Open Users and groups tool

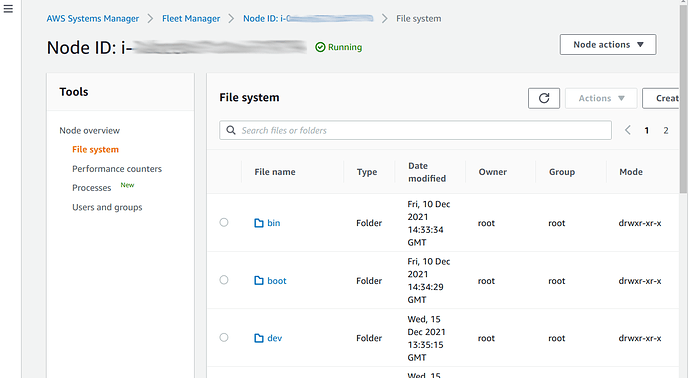[x=107, y=207]
